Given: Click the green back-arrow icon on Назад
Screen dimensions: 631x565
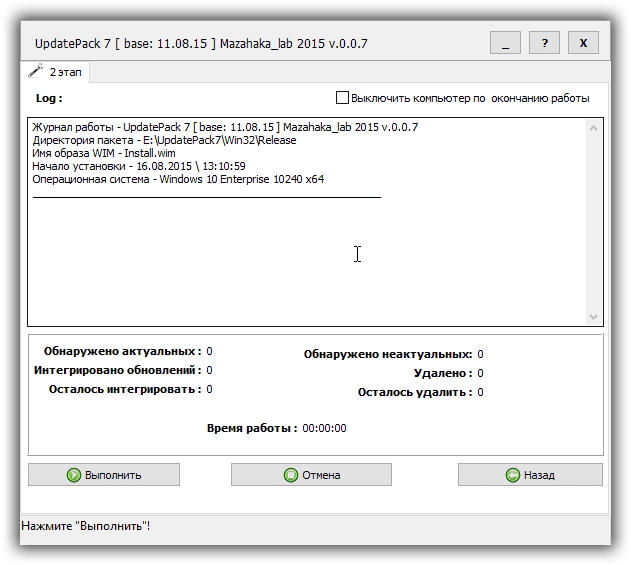Looking at the screenshot, I should click(x=513, y=475).
